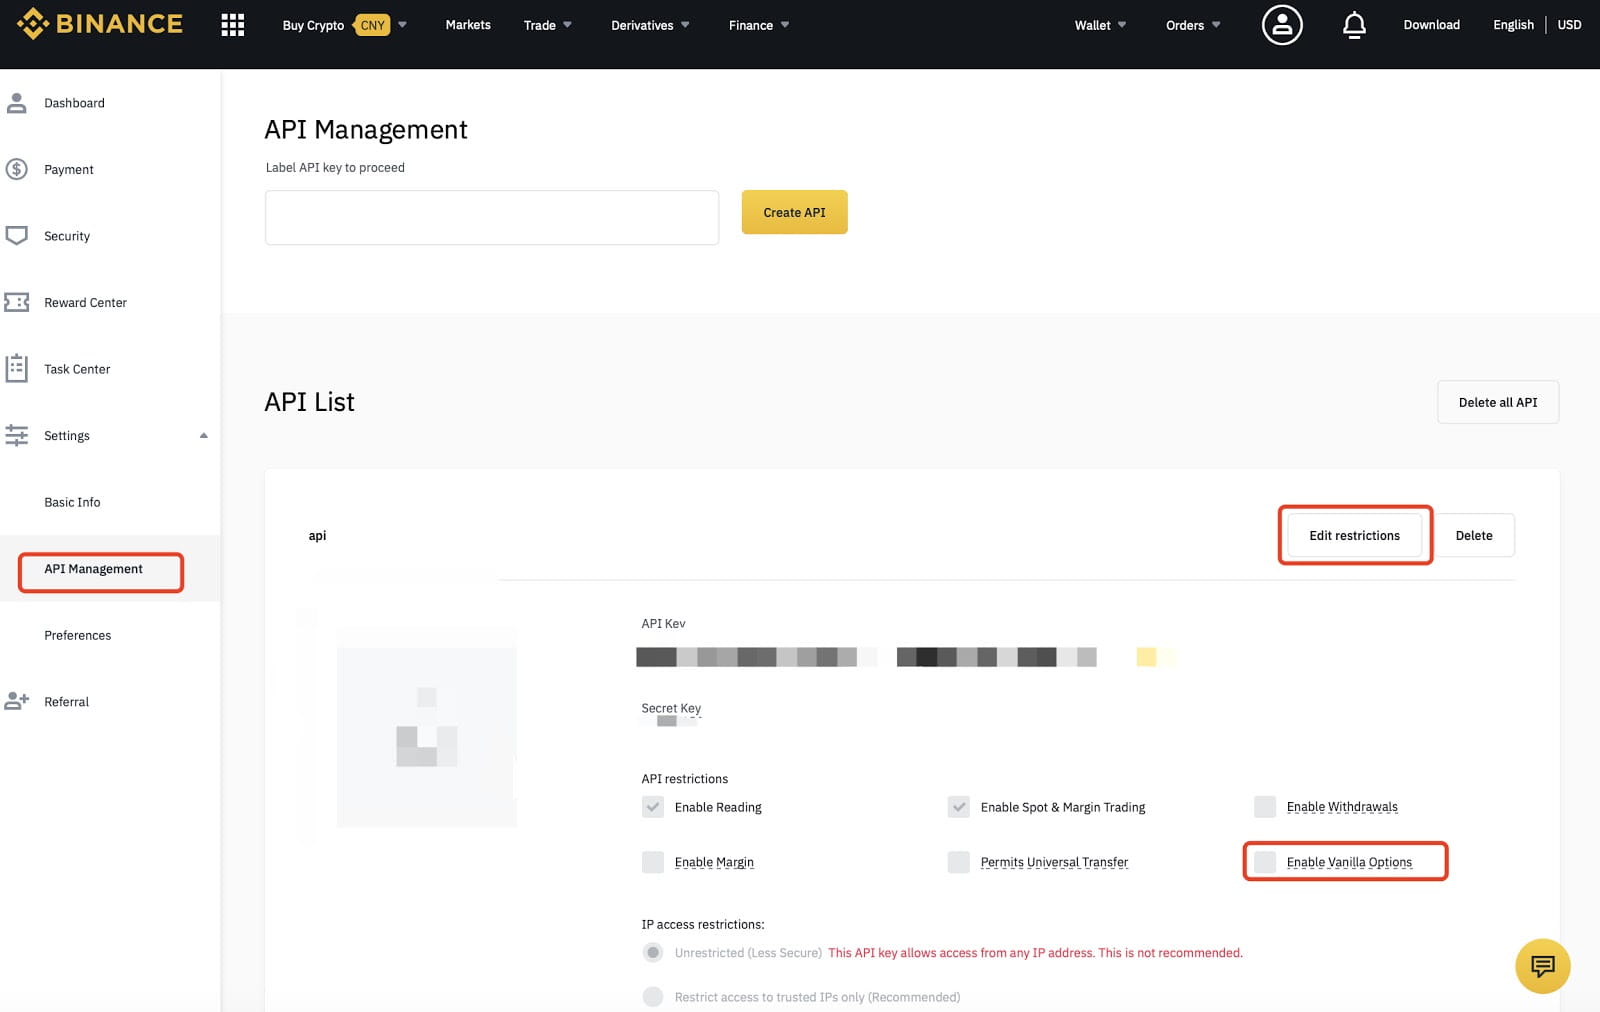Open Basic Info in the sidebar
Screen dimensions: 1600x1012
coord(72,502)
